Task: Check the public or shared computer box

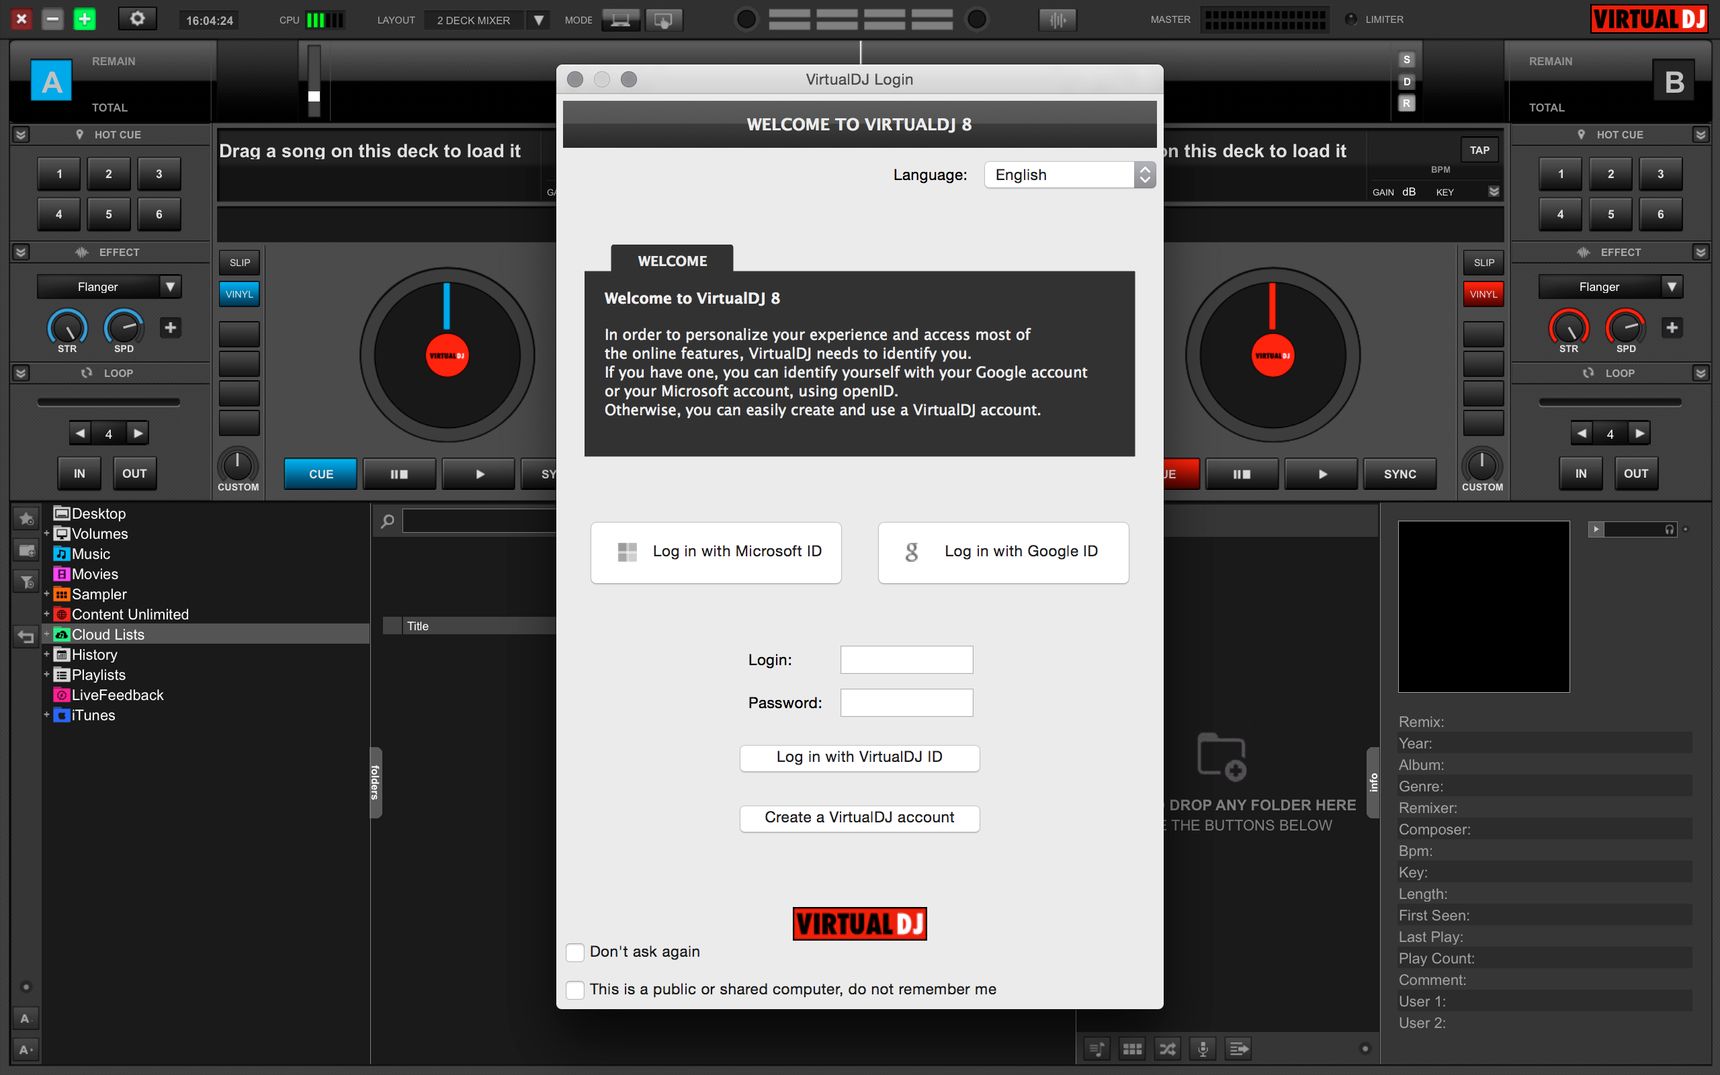Action: [x=575, y=990]
